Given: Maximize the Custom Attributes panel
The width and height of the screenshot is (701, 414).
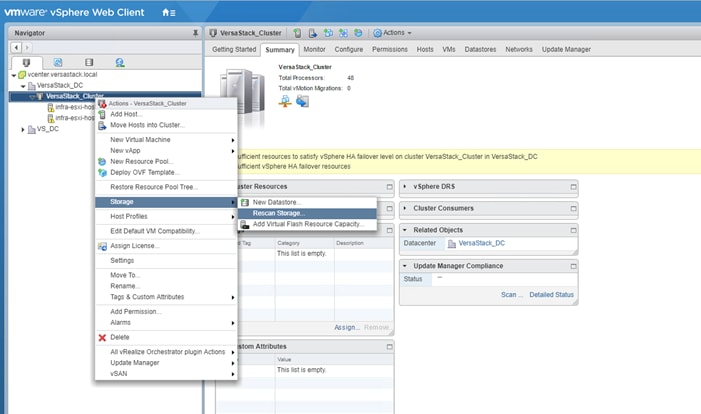Looking at the screenshot, I should pos(389,347).
